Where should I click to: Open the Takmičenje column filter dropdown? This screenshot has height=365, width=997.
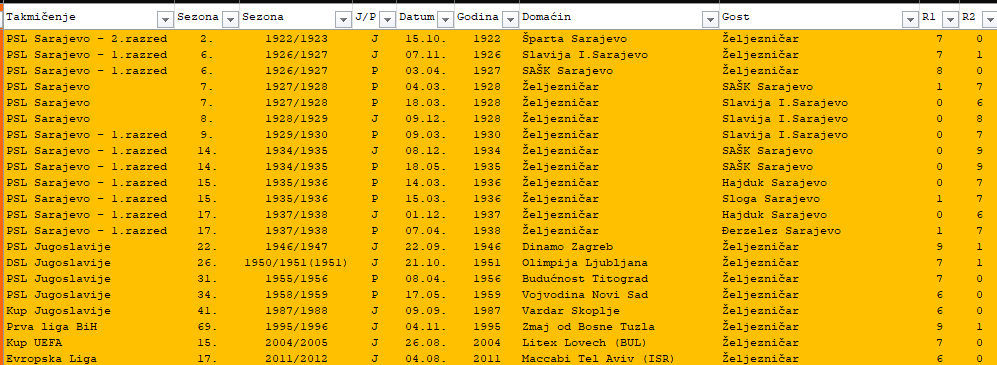coord(165,20)
